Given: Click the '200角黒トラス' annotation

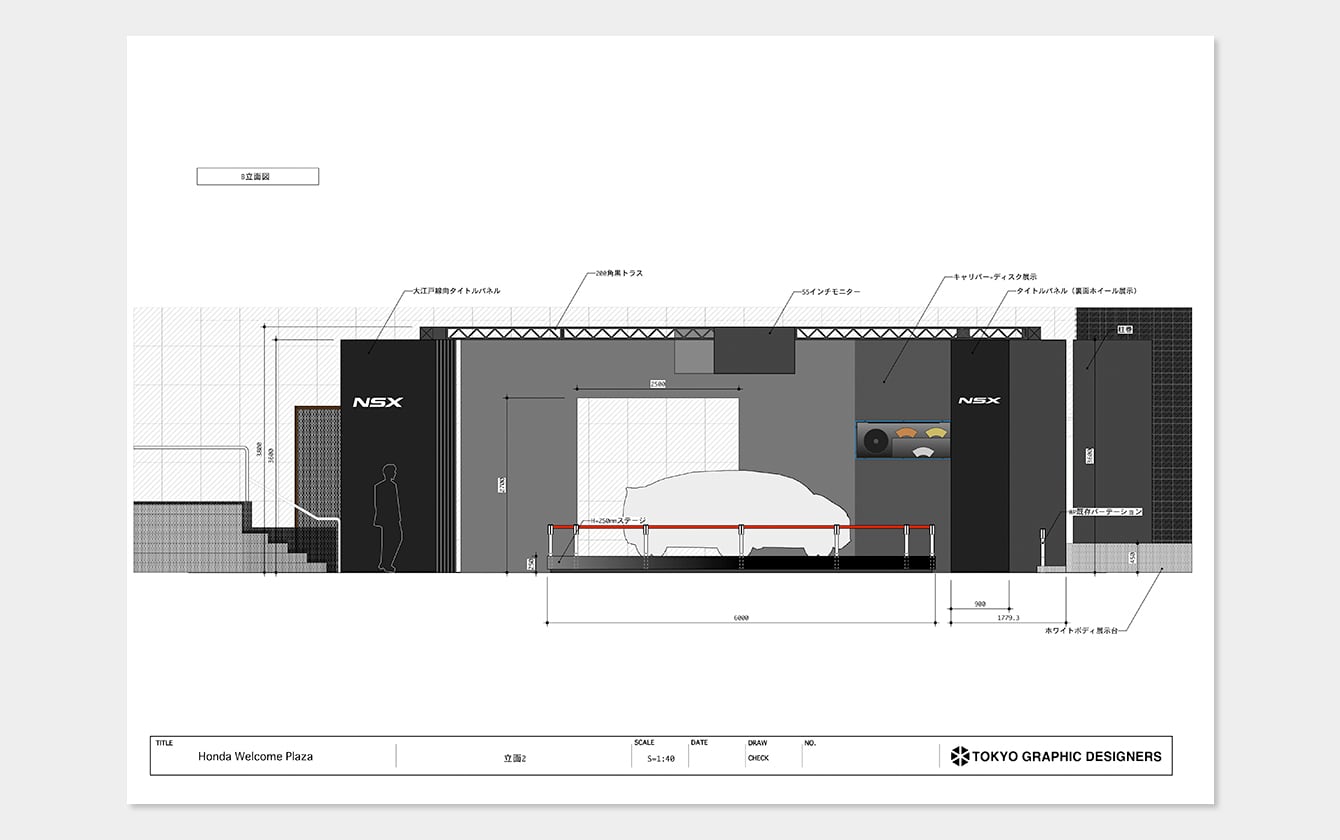Looking at the screenshot, I should pyautogui.click(x=618, y=273).
